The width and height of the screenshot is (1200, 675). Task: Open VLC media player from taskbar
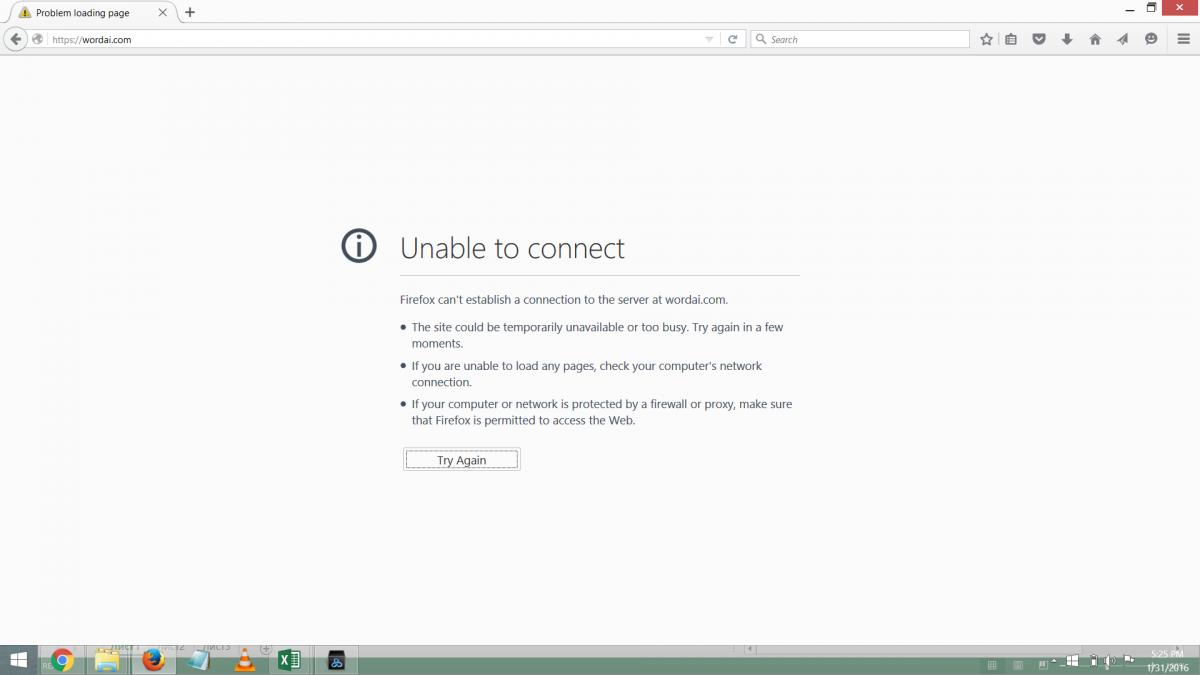[244, 660]
